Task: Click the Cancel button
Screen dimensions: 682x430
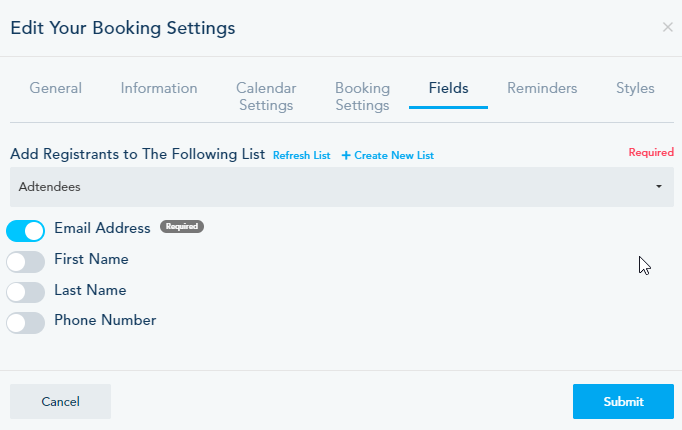Action: [60, 401]
